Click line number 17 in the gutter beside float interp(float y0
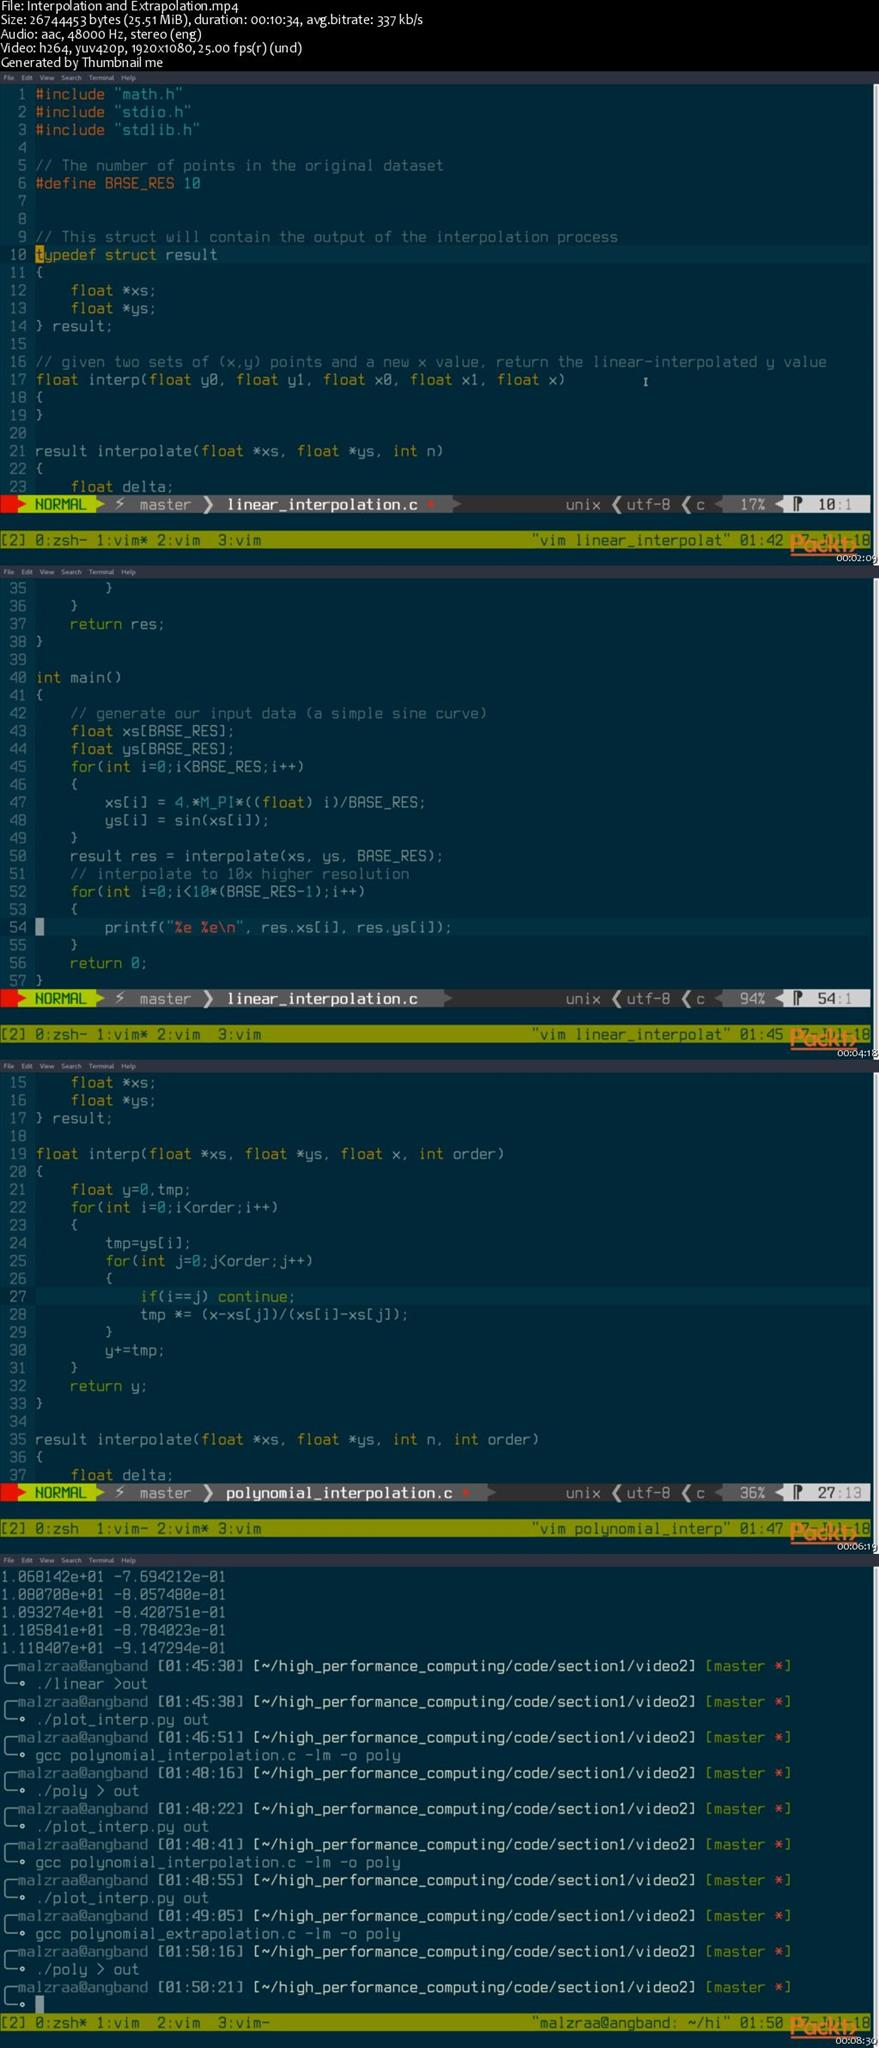This screenshot has width=879, height=2048. coord(18,380)
